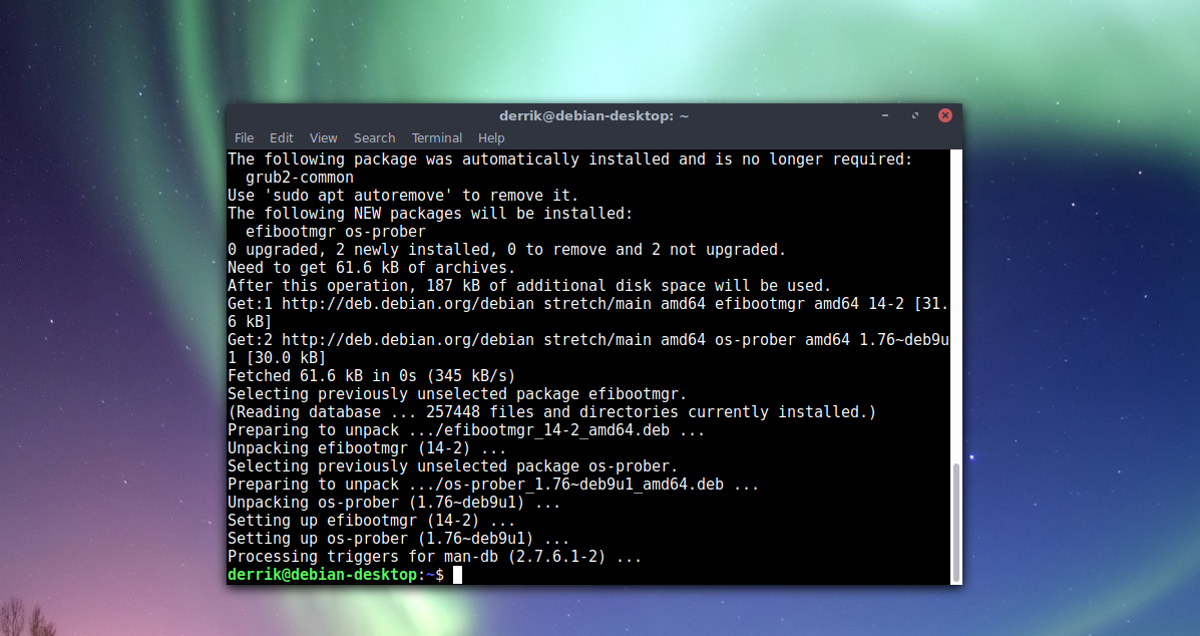
Task: Click the terminal vertical scrollbar thumb
Action: 956,522
